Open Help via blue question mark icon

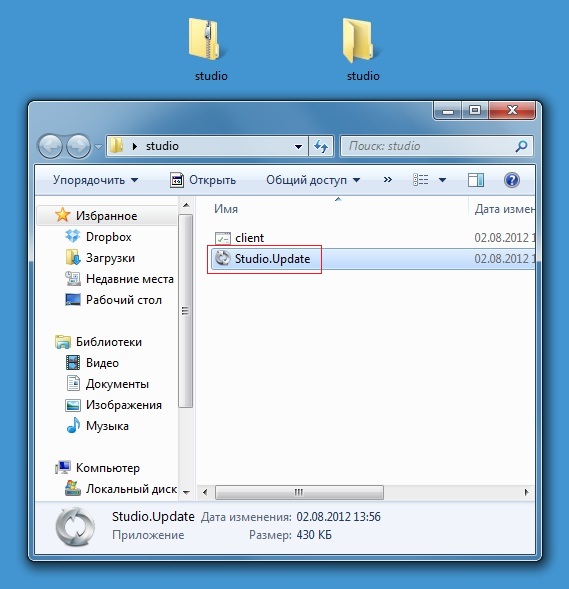511,180
